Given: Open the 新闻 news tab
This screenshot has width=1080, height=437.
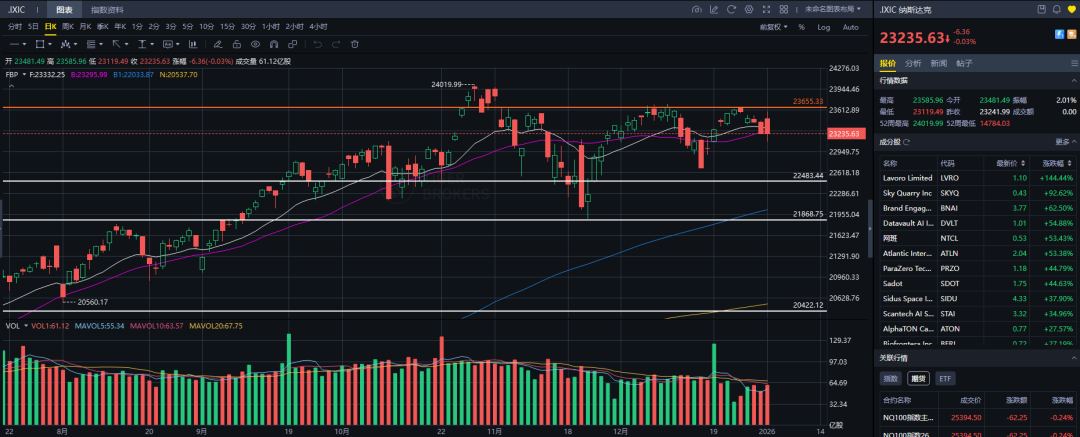Looking at the screenshot, I should (939, 63).
